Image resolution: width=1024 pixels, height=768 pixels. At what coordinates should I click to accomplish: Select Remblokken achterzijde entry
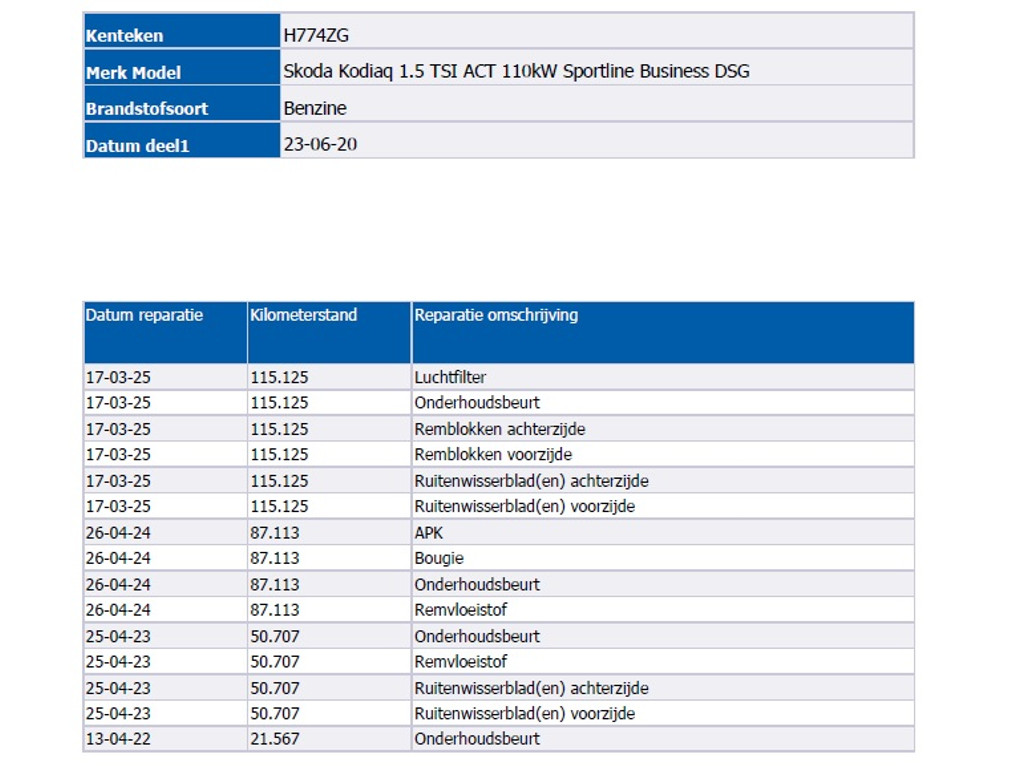(x=500, y=429)
